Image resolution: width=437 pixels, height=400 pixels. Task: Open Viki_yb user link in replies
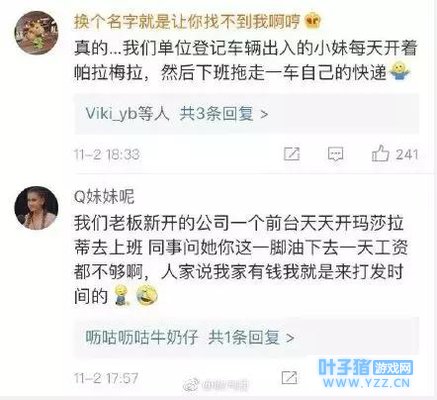[111, 114]
